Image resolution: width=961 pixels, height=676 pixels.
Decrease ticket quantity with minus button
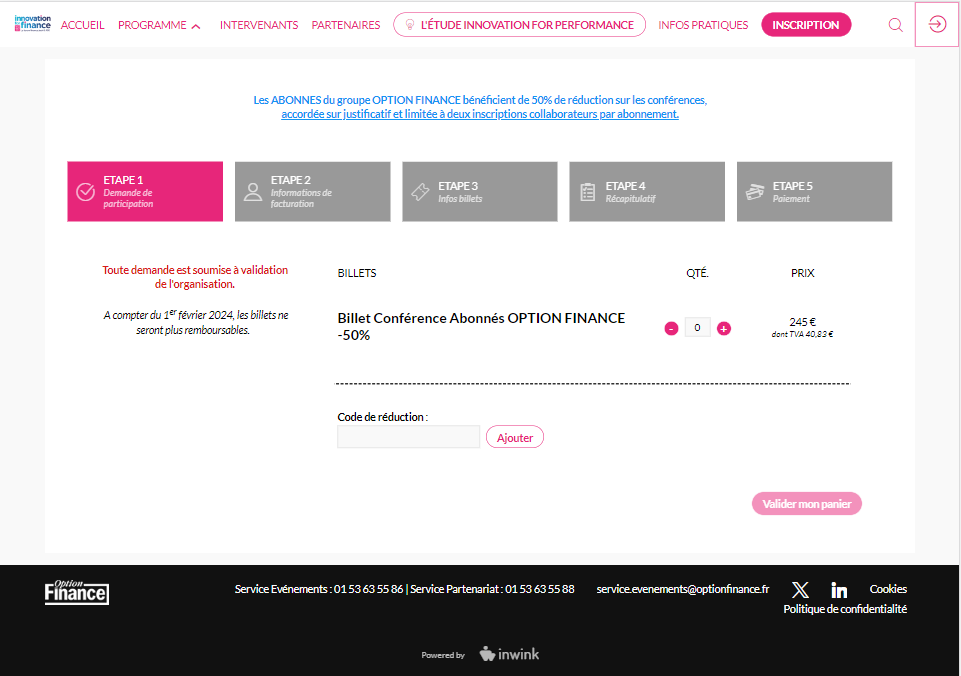[671, 329]
